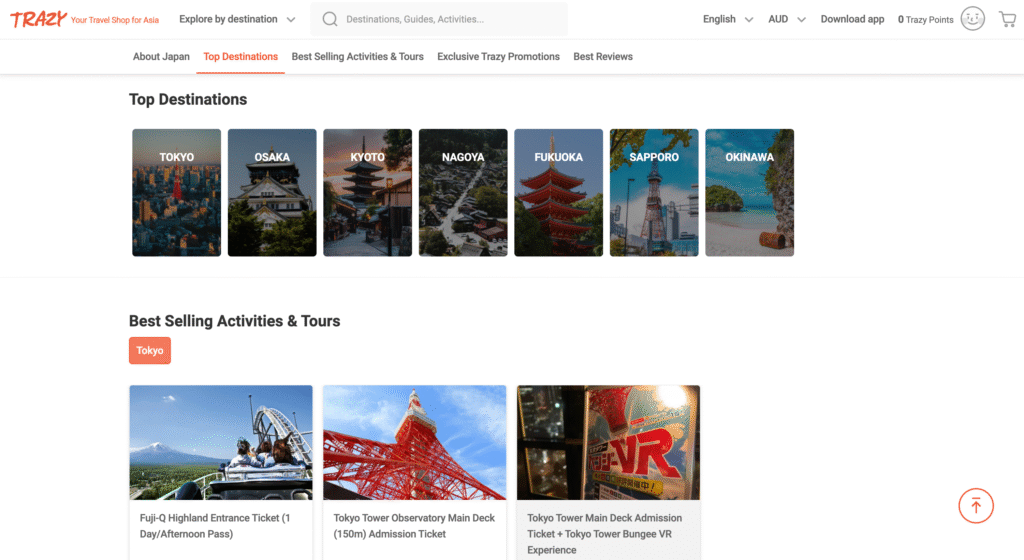Click the search magnifier icon
1024x560 pixels.
[x=330, y=19]
